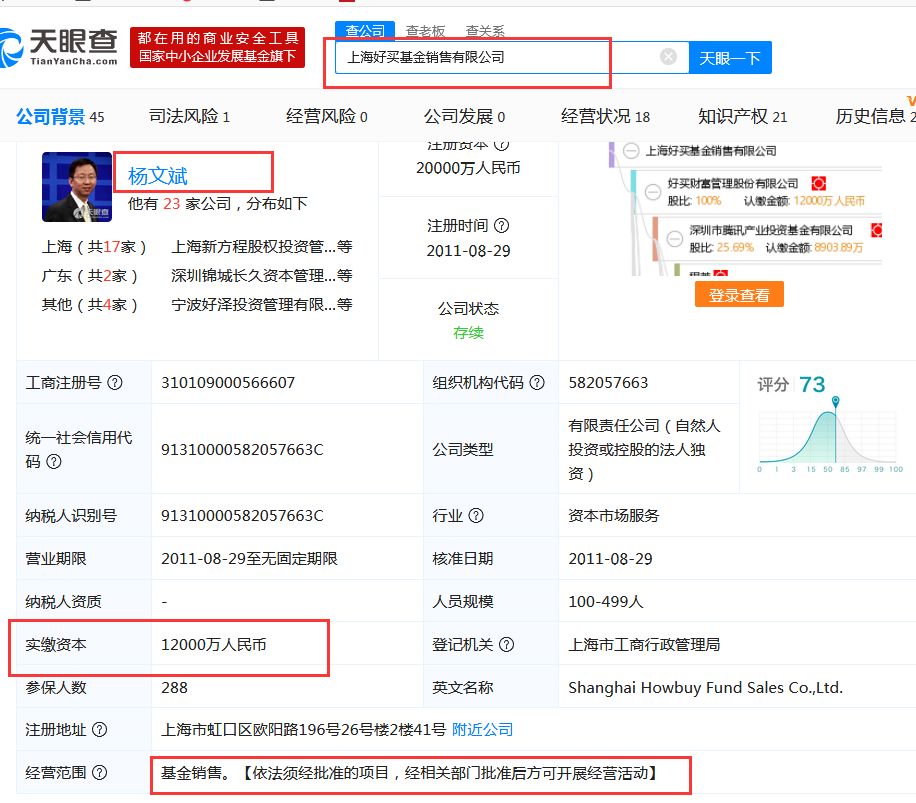Open 深圳锦城长久资本管理 company link
This screenshot has height=803, width=916.
point(262,276)
